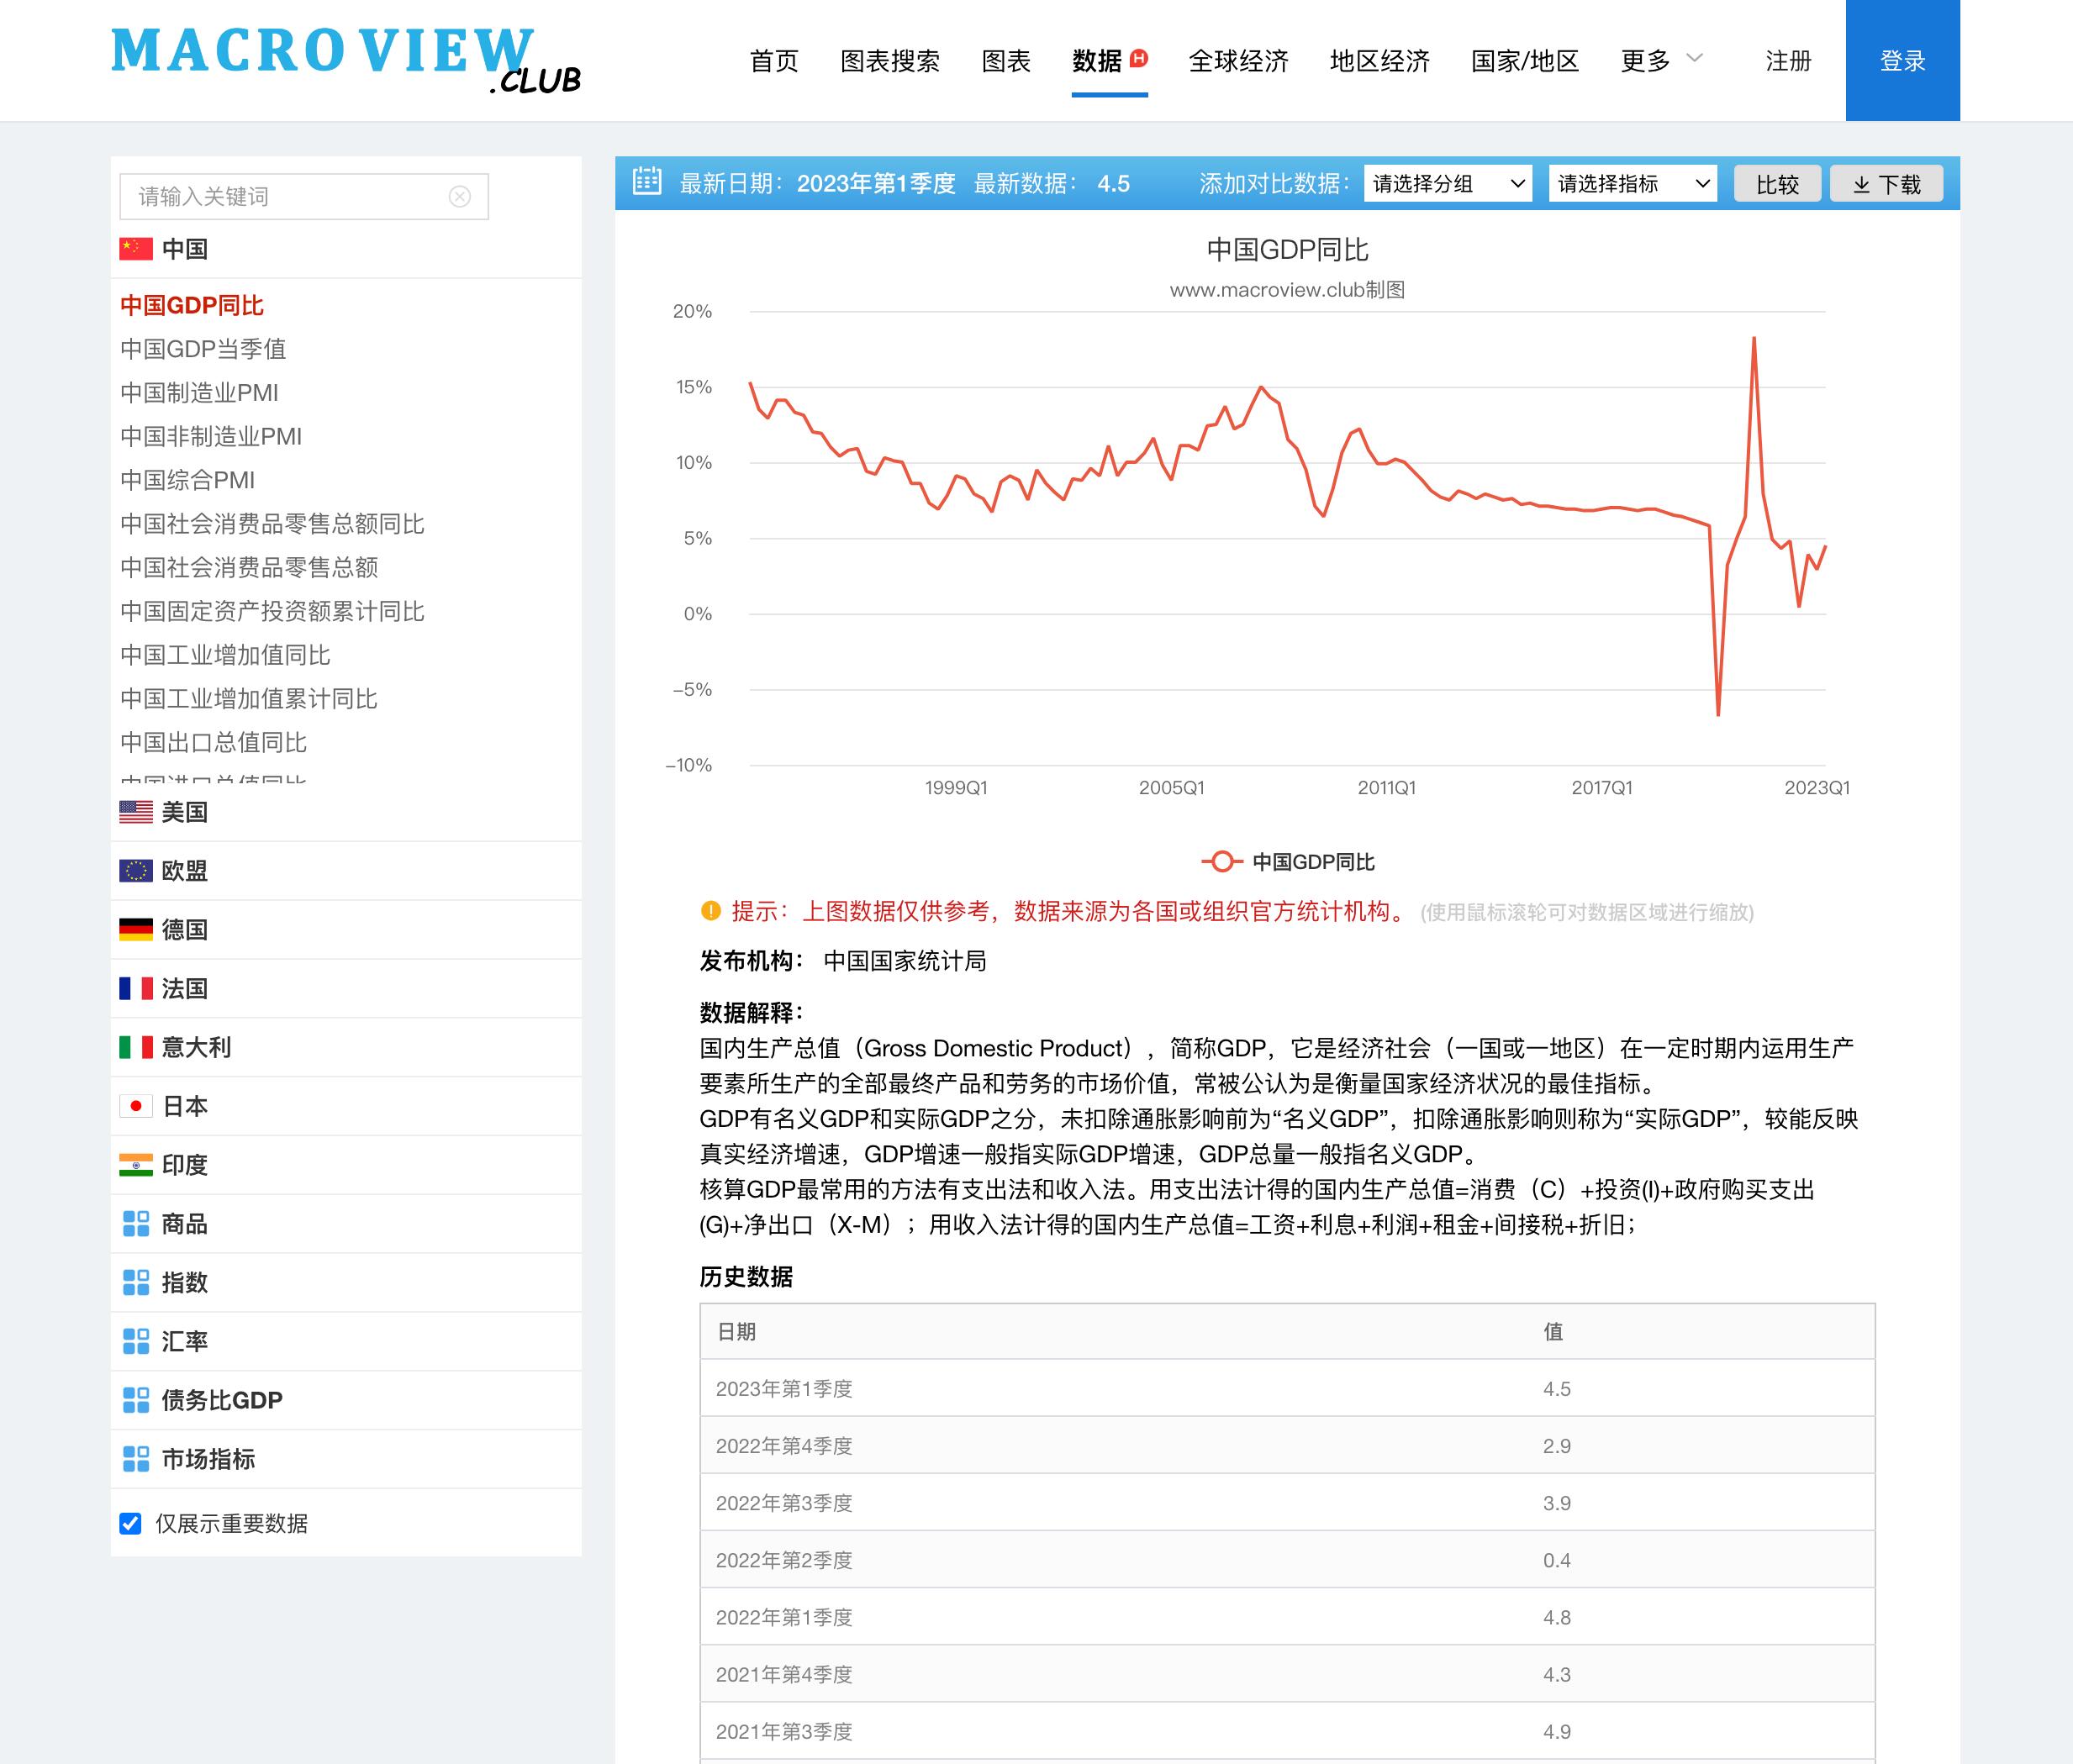Click the MacroView Club logo

click(345, 60)
